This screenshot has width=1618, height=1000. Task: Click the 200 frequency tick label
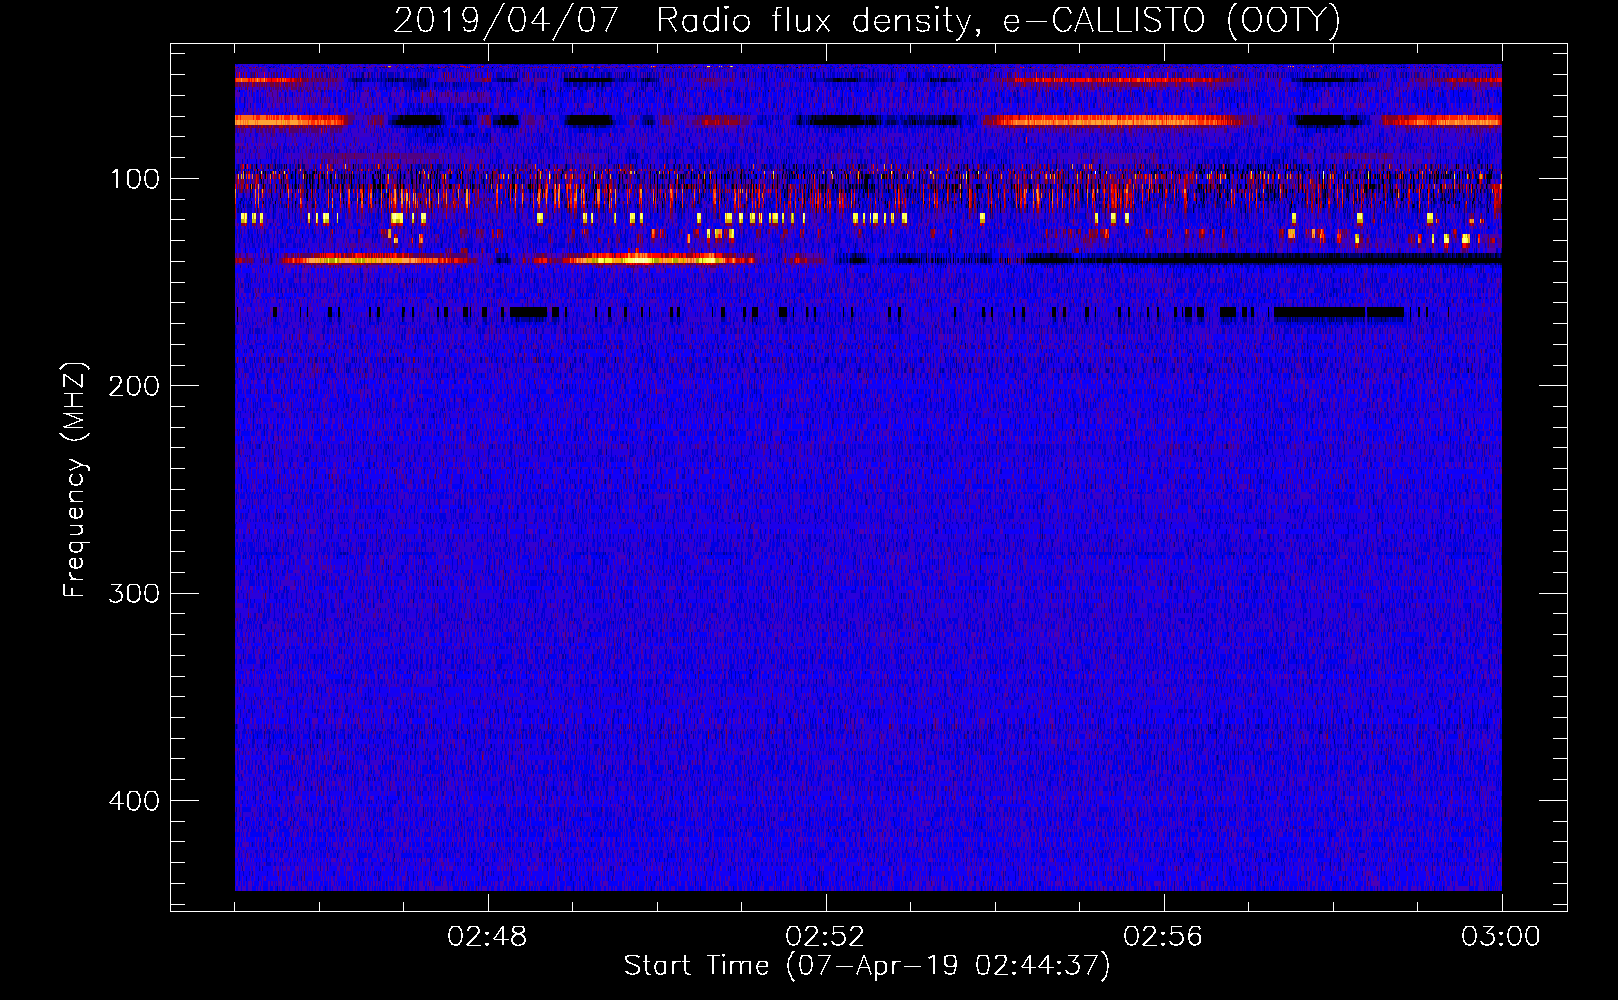coord(134,386)
